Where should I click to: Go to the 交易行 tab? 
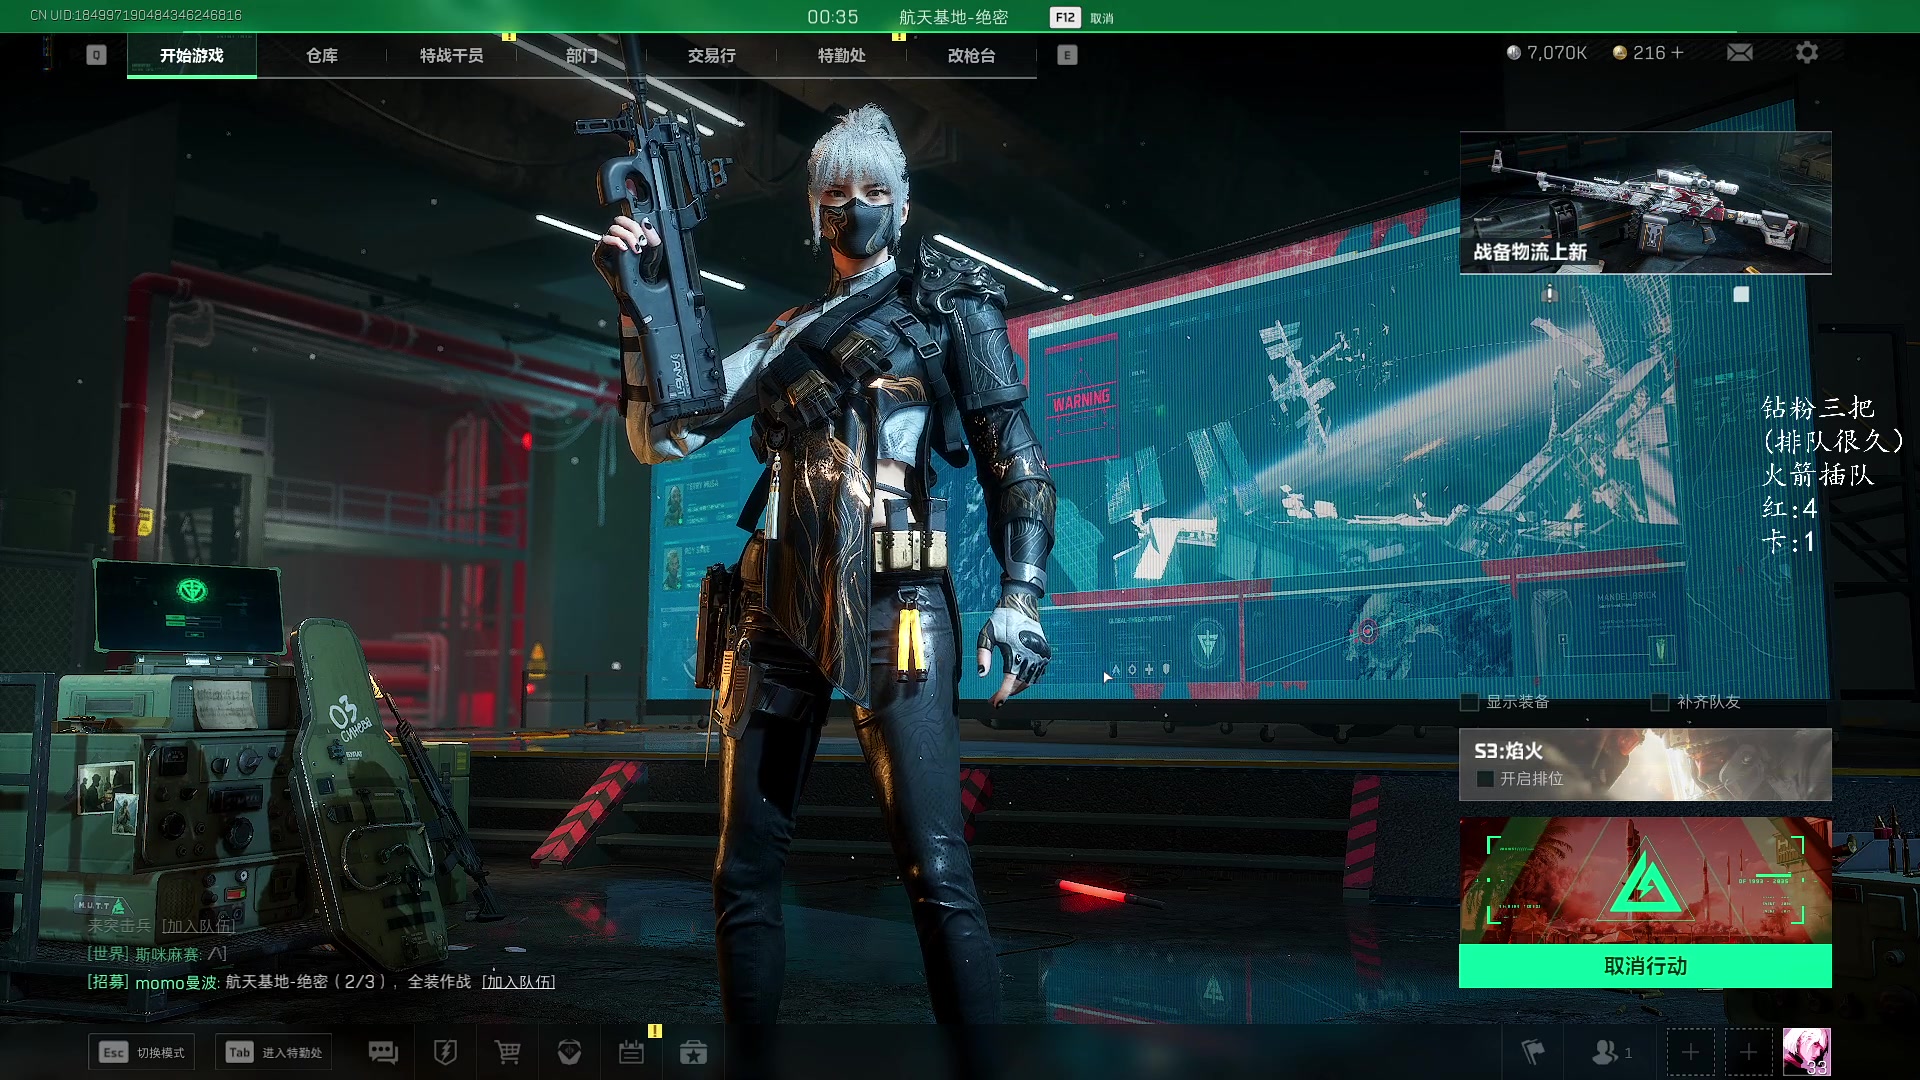(x=712, y=55)
